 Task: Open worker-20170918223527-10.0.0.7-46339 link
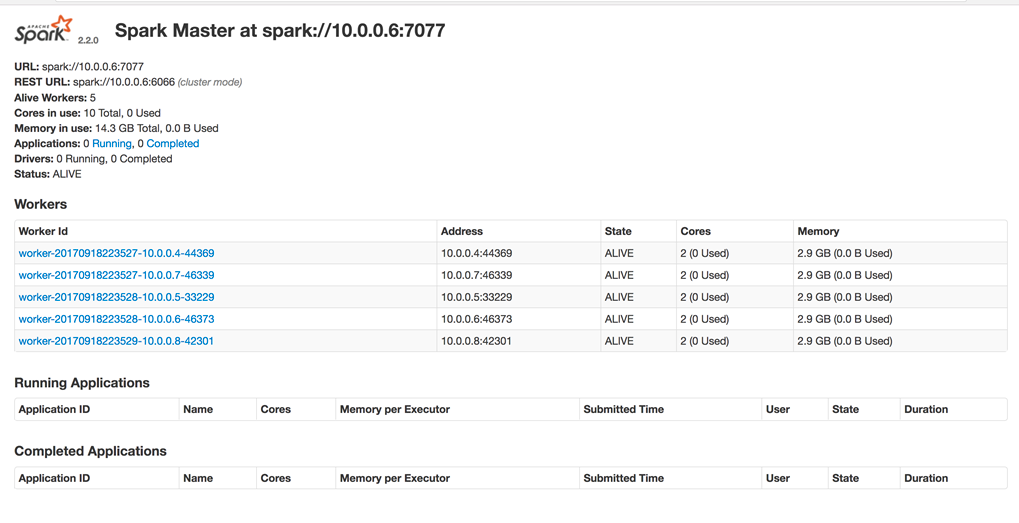coord(116,275)
